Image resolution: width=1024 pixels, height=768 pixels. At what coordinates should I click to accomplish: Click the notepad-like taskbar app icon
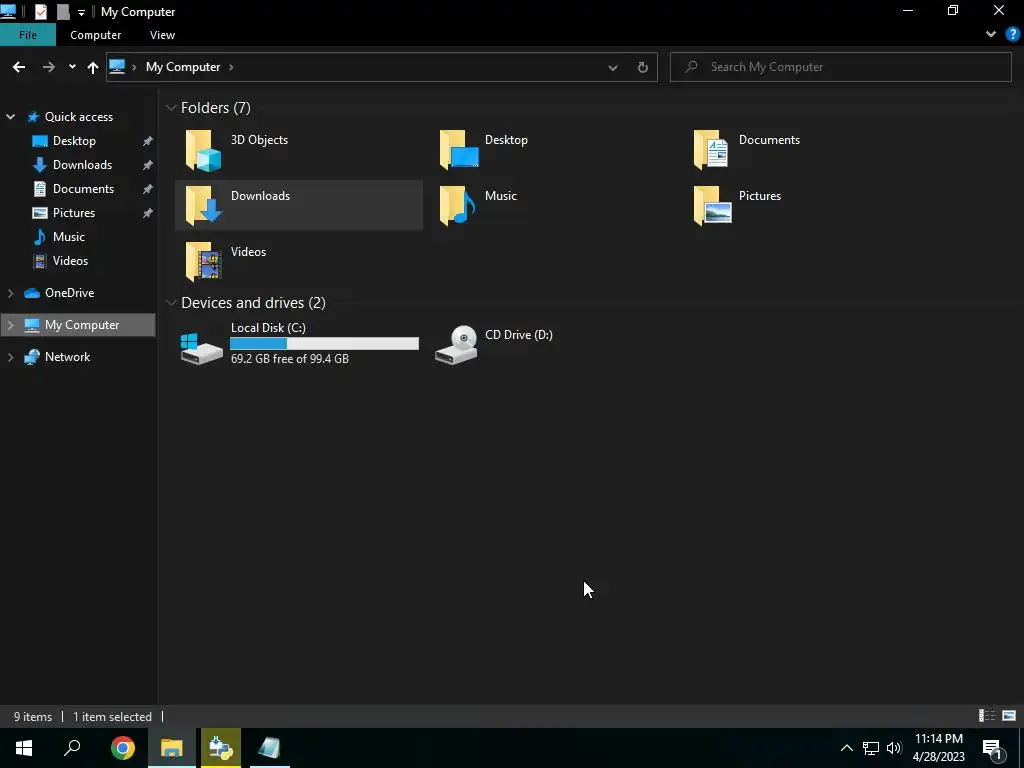tap(270, 748)
